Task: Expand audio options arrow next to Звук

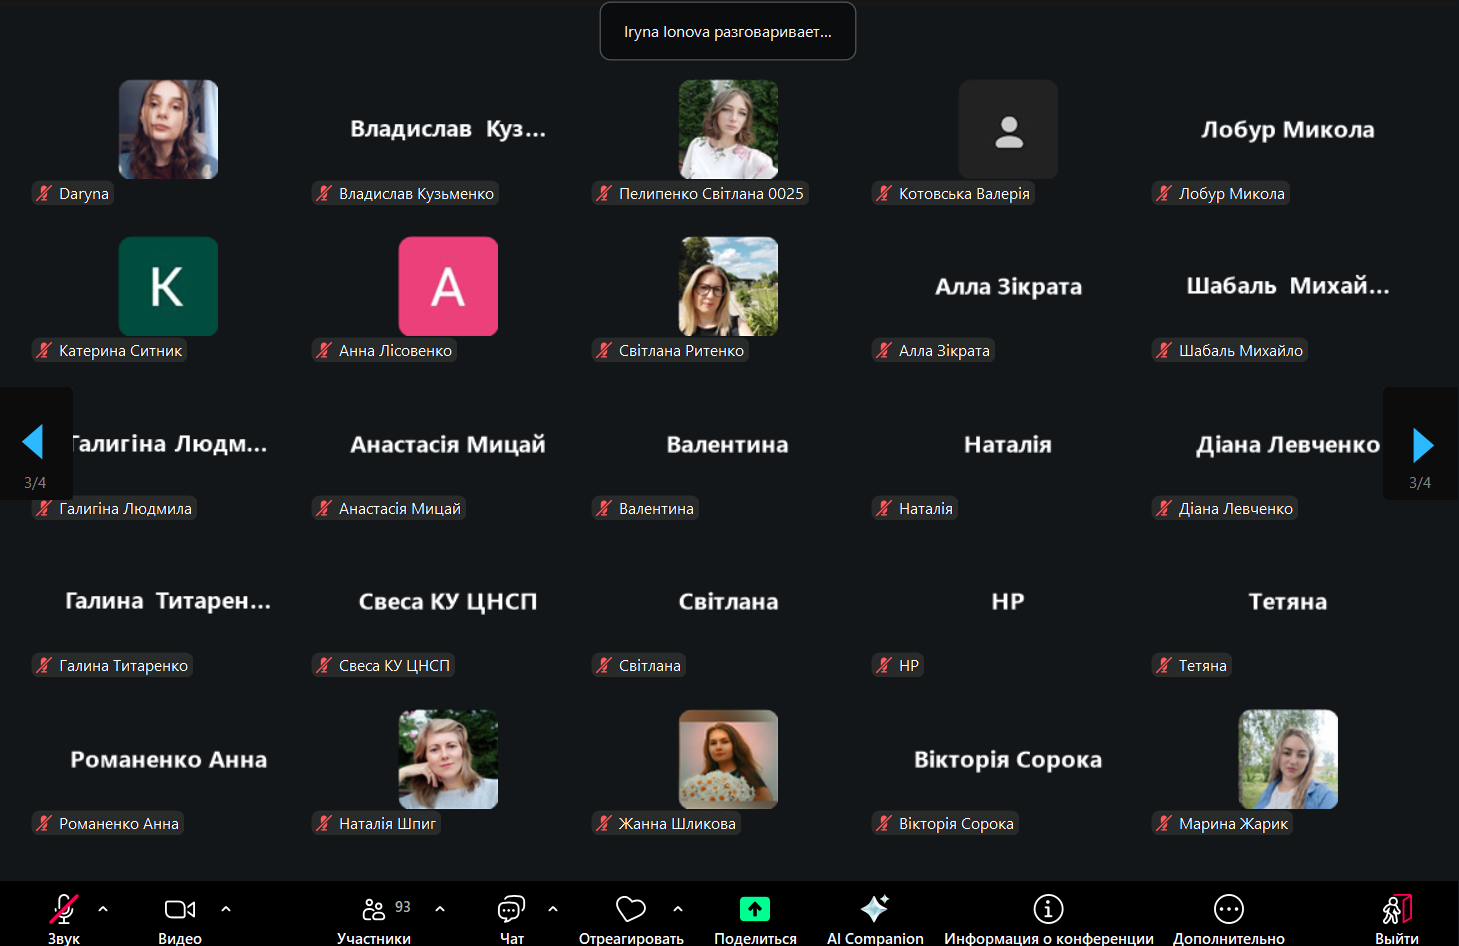Action: [x=103, y=909]
